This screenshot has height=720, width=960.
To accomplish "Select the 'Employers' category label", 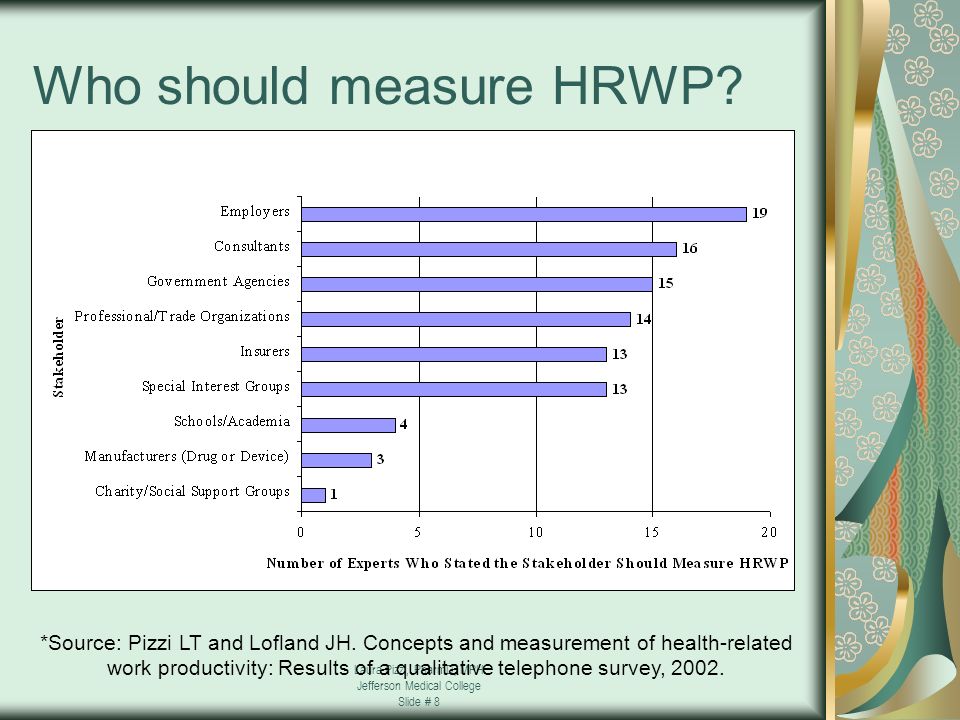I will (255, 212).
